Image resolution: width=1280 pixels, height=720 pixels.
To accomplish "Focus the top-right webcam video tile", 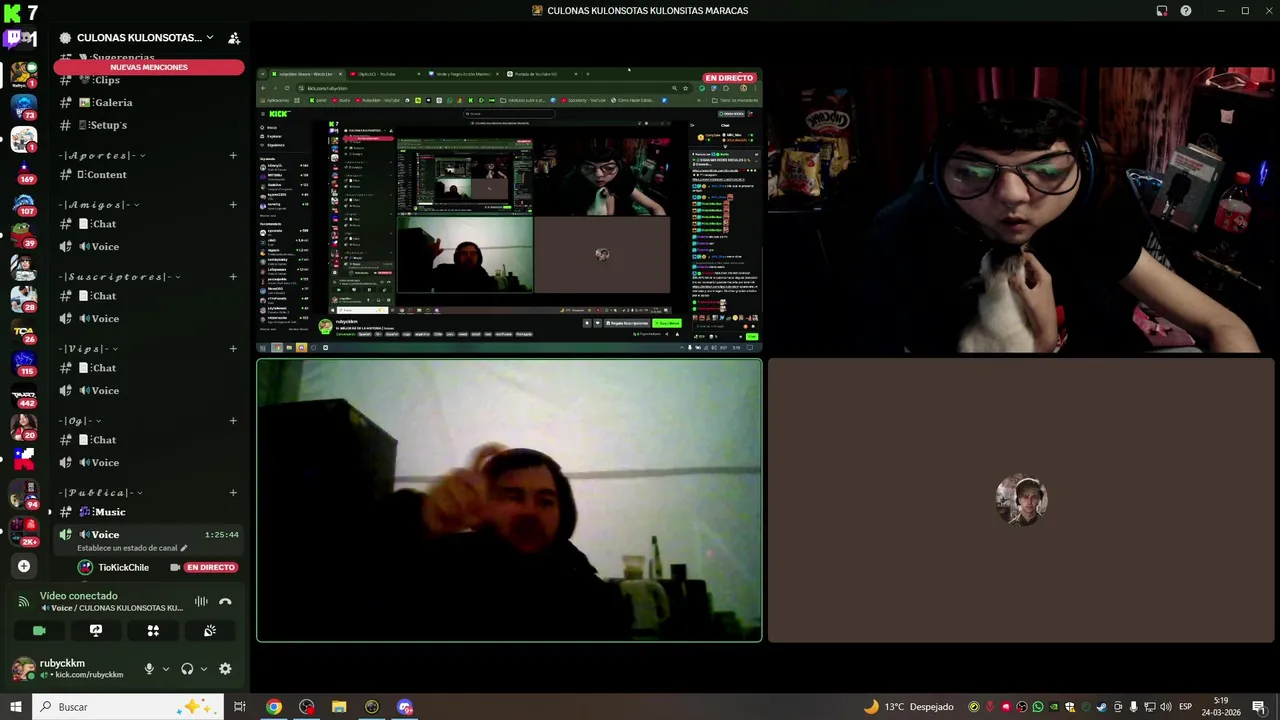I will tap(1021, 210).
